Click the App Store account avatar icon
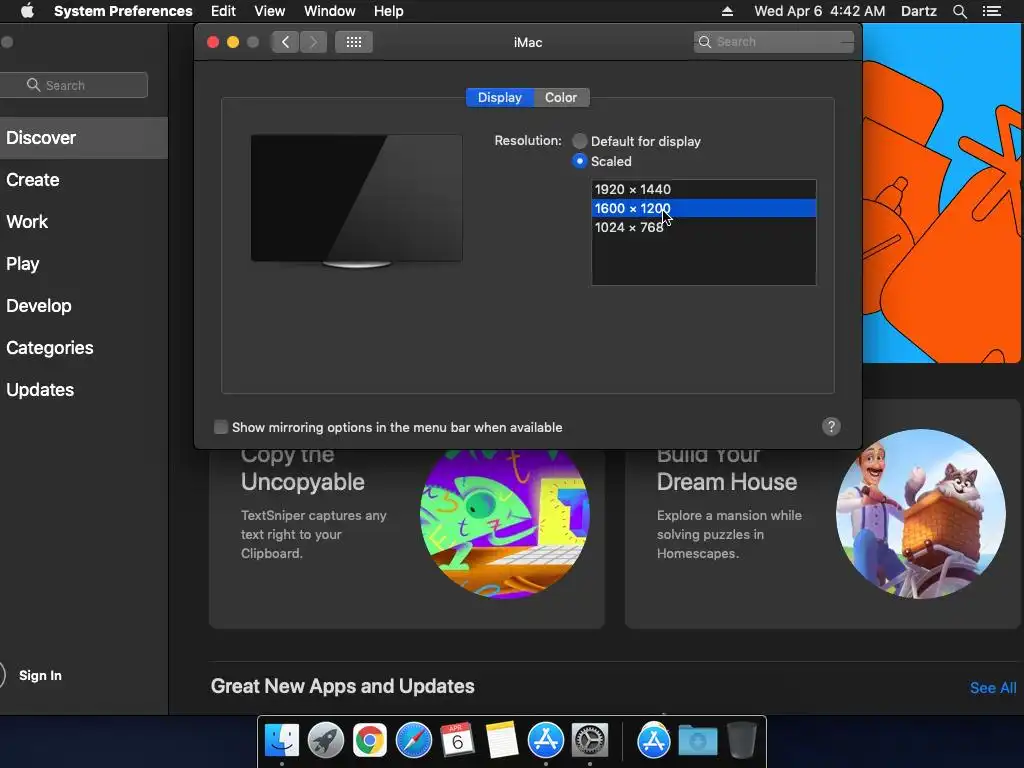1024x768 pixels. point(3,675)
